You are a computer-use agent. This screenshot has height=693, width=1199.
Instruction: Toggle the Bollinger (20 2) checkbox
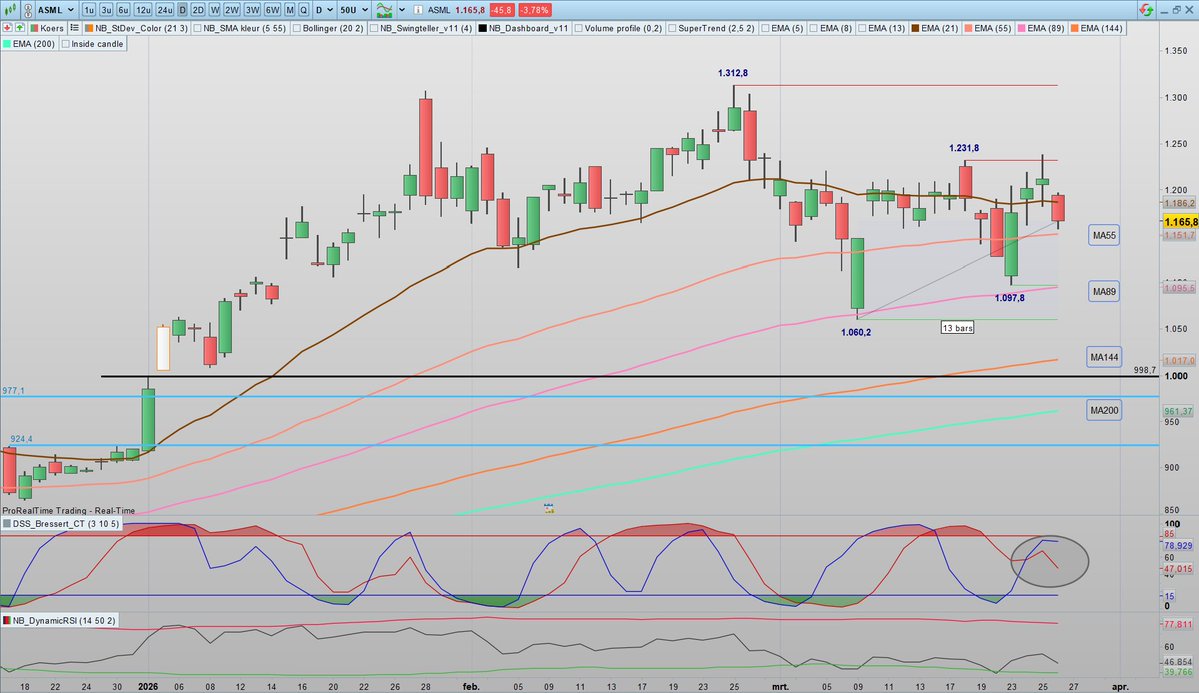[297, 28]
